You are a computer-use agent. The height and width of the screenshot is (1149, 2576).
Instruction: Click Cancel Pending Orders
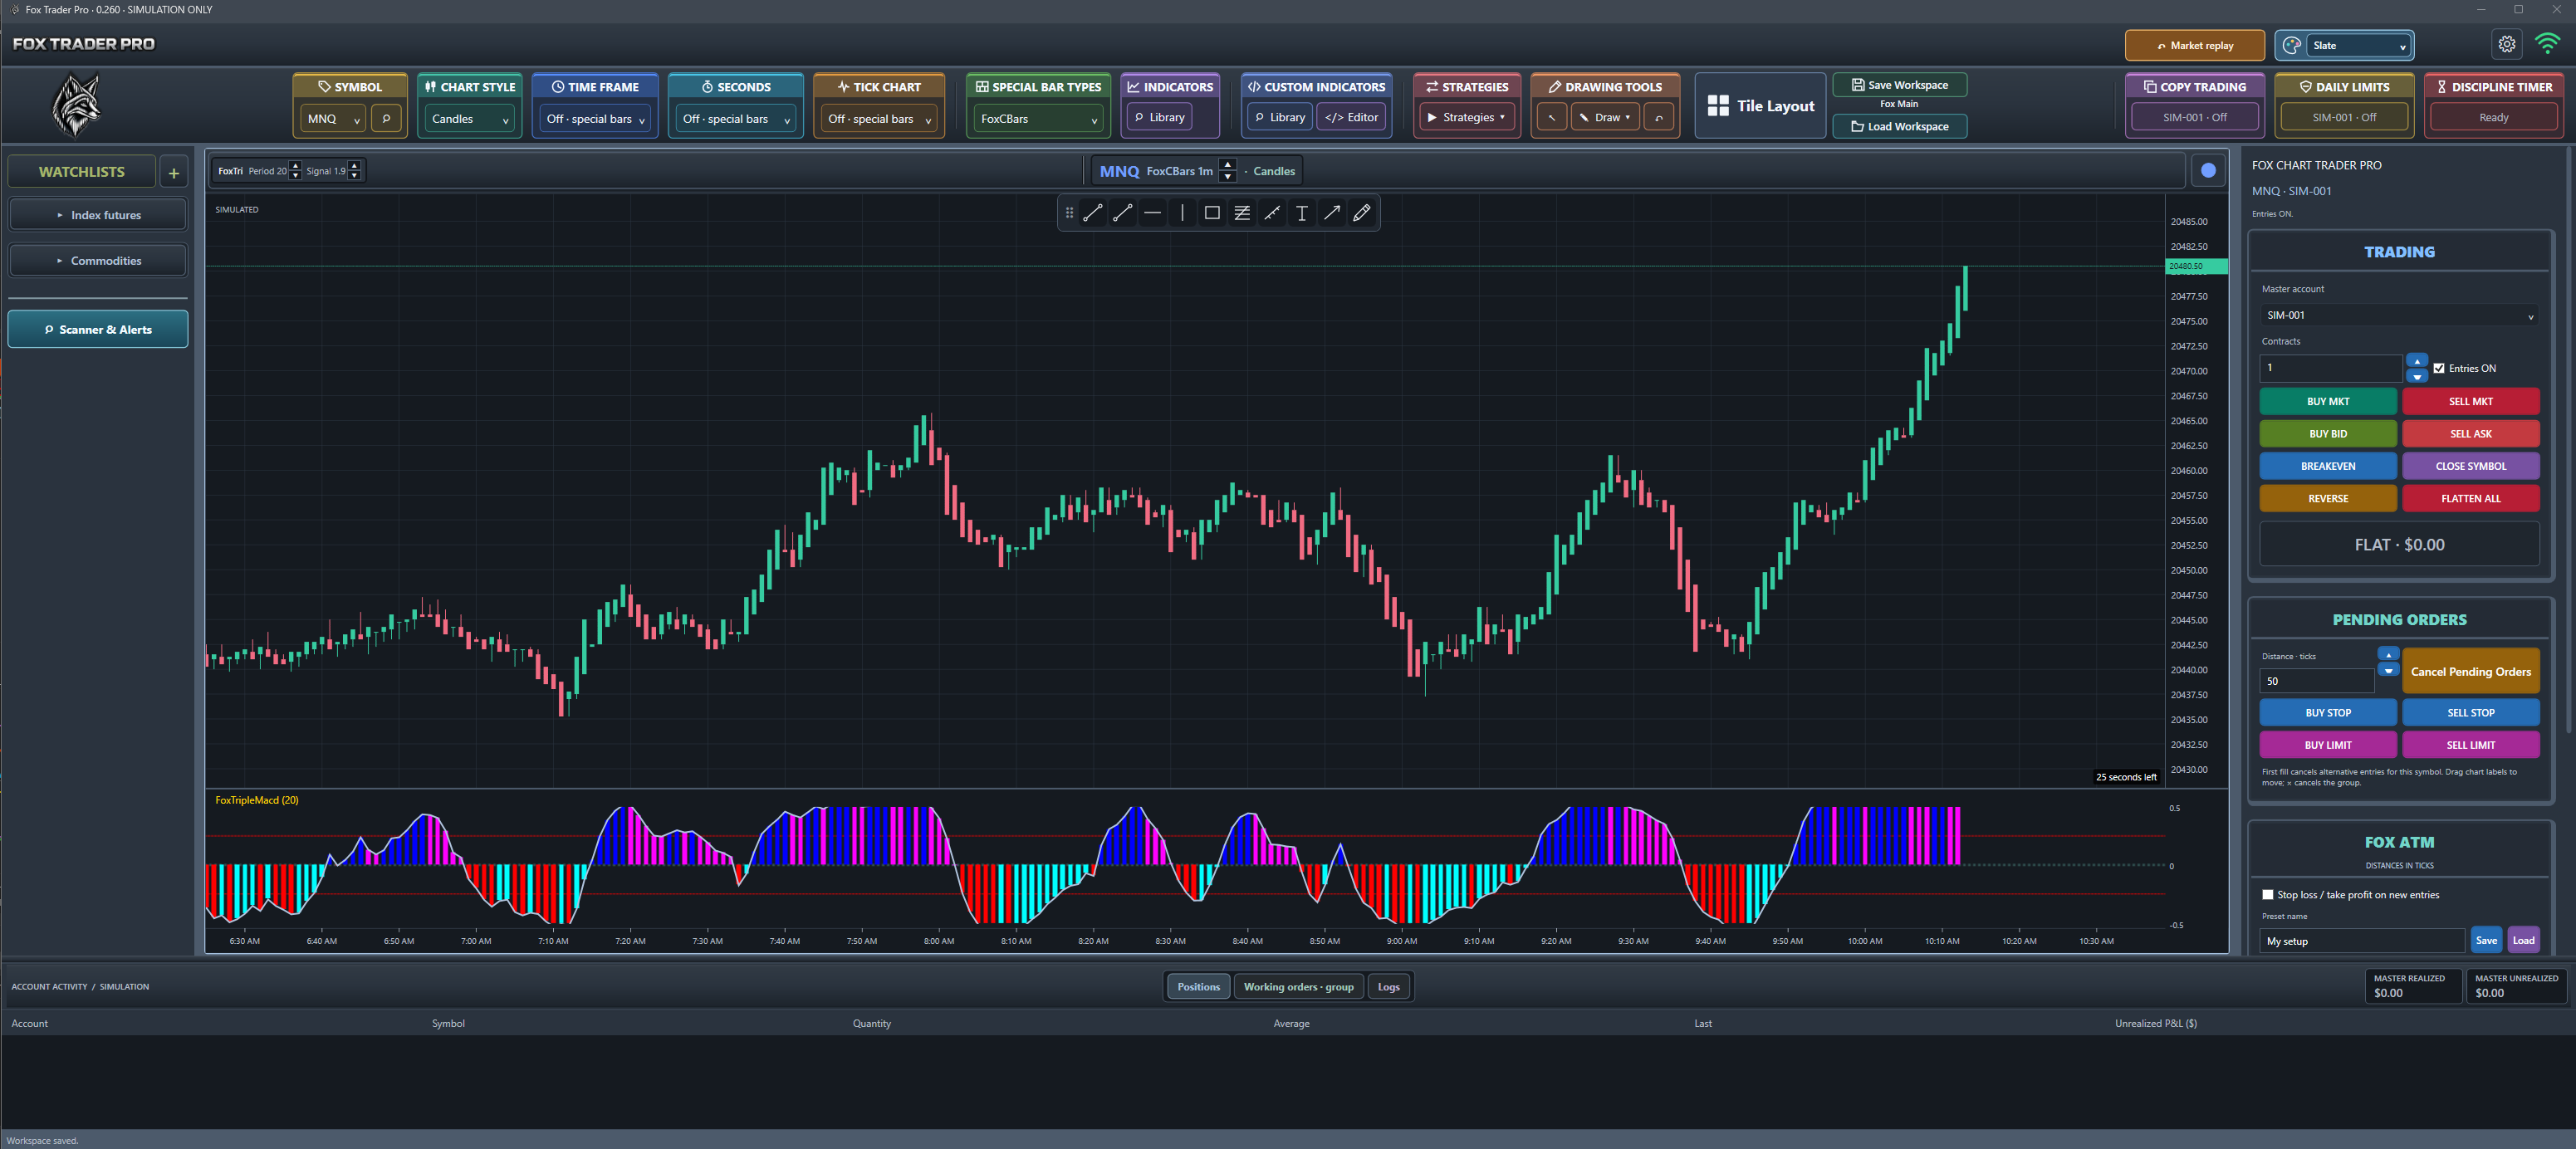[x=2470, y=671]
